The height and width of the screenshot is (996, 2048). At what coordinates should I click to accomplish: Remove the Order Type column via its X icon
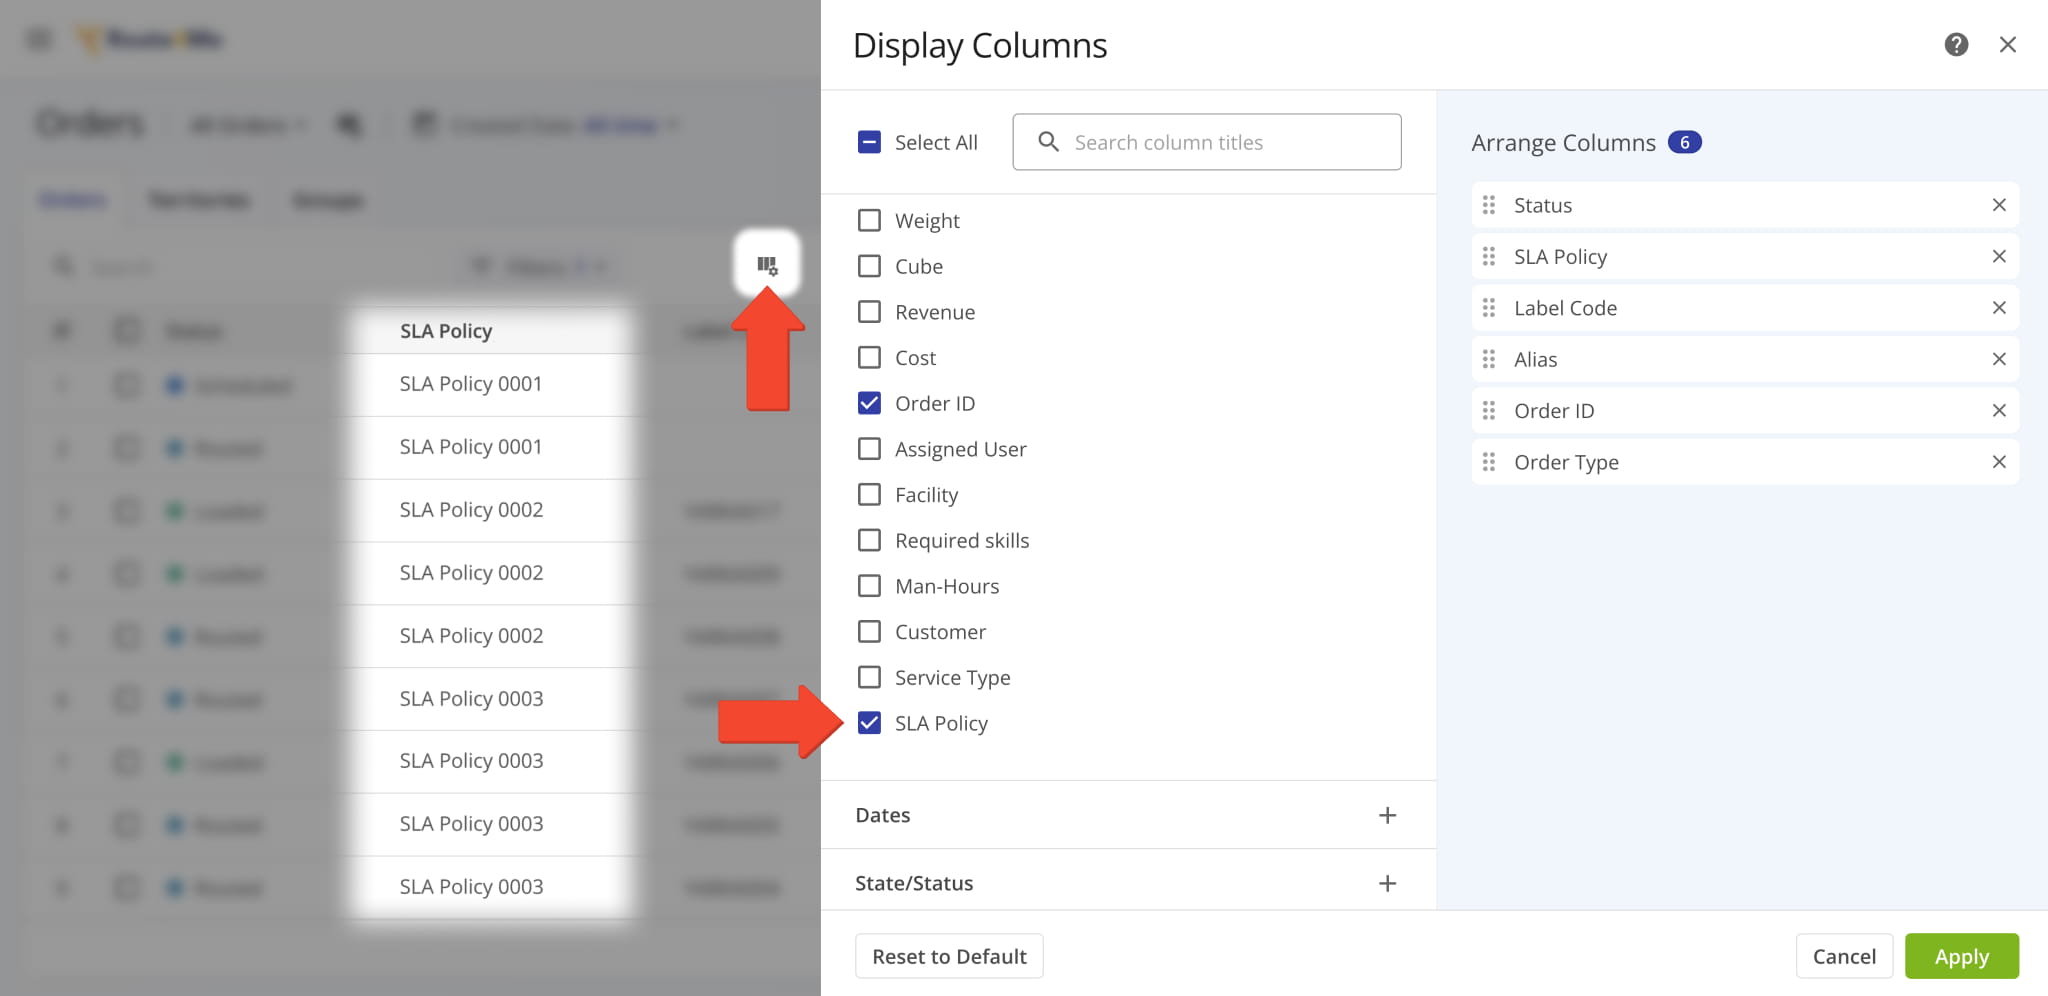[x=2000, y=461]
